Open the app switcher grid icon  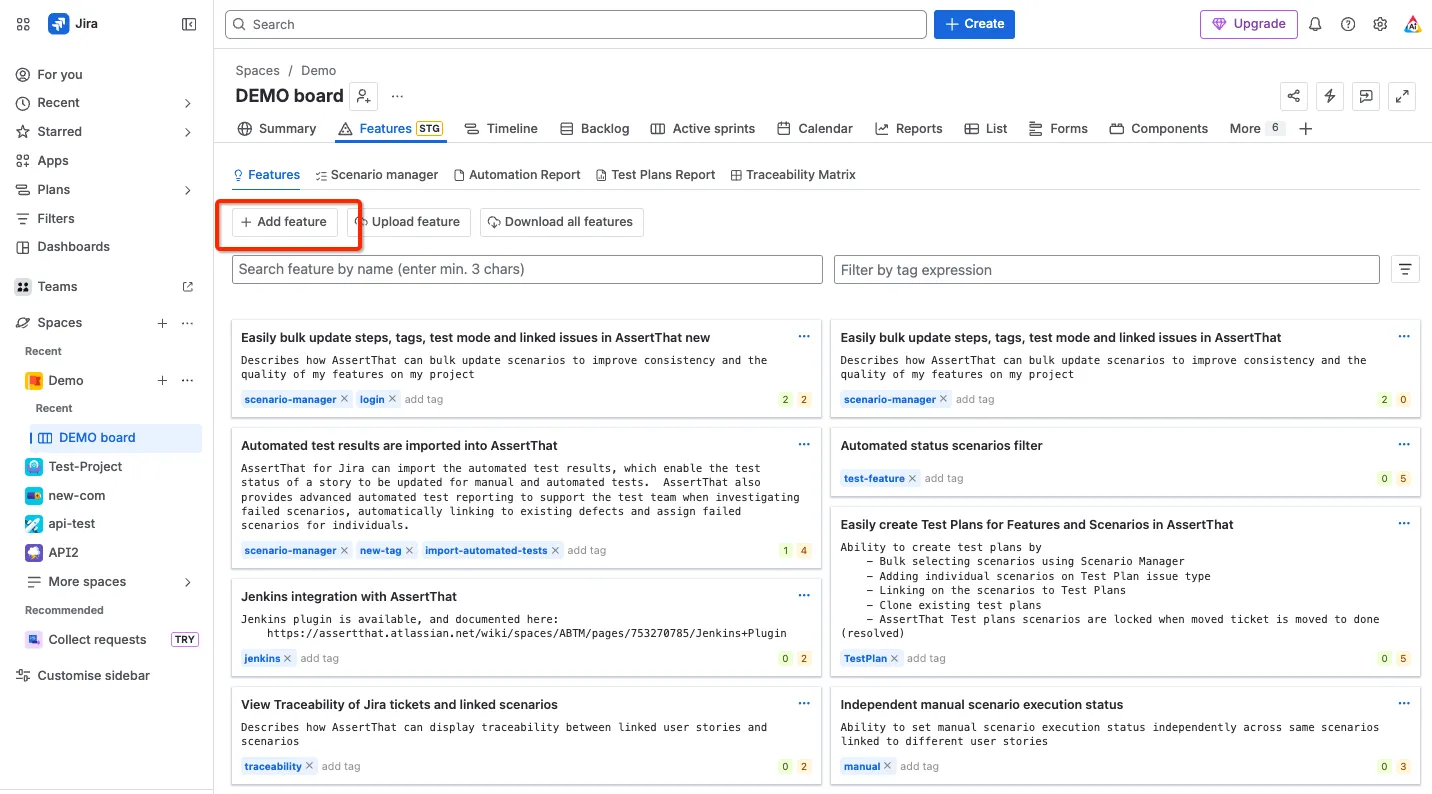tap(23, 24)
